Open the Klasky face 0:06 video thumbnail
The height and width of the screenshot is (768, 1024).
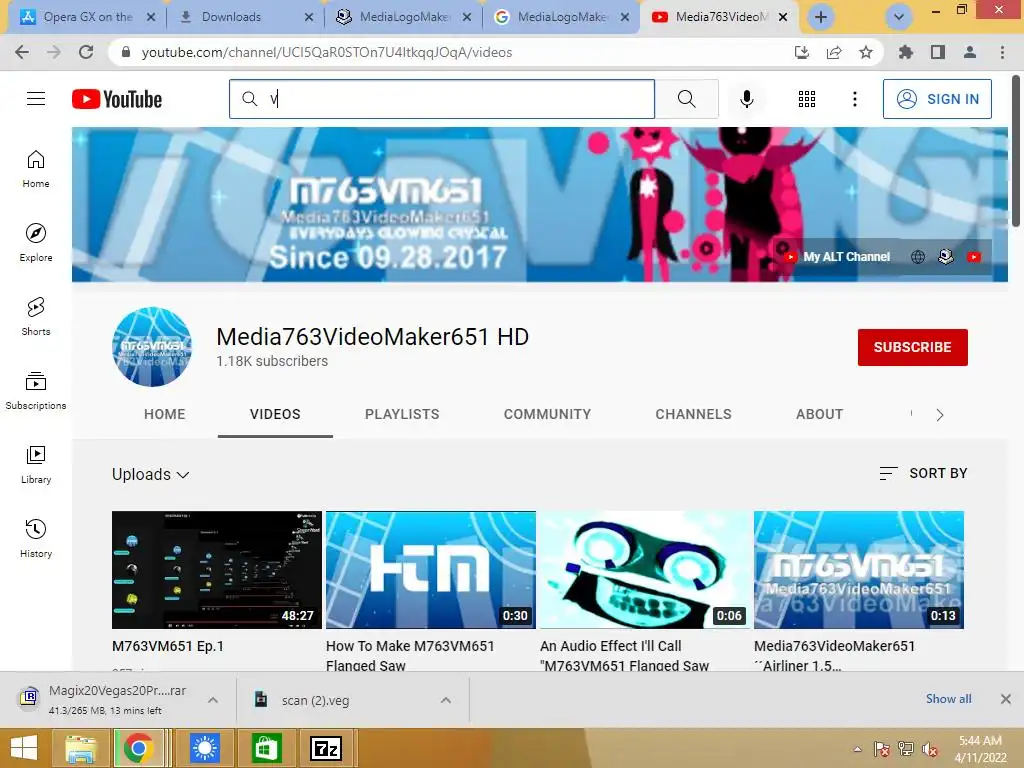click(645, 569)
